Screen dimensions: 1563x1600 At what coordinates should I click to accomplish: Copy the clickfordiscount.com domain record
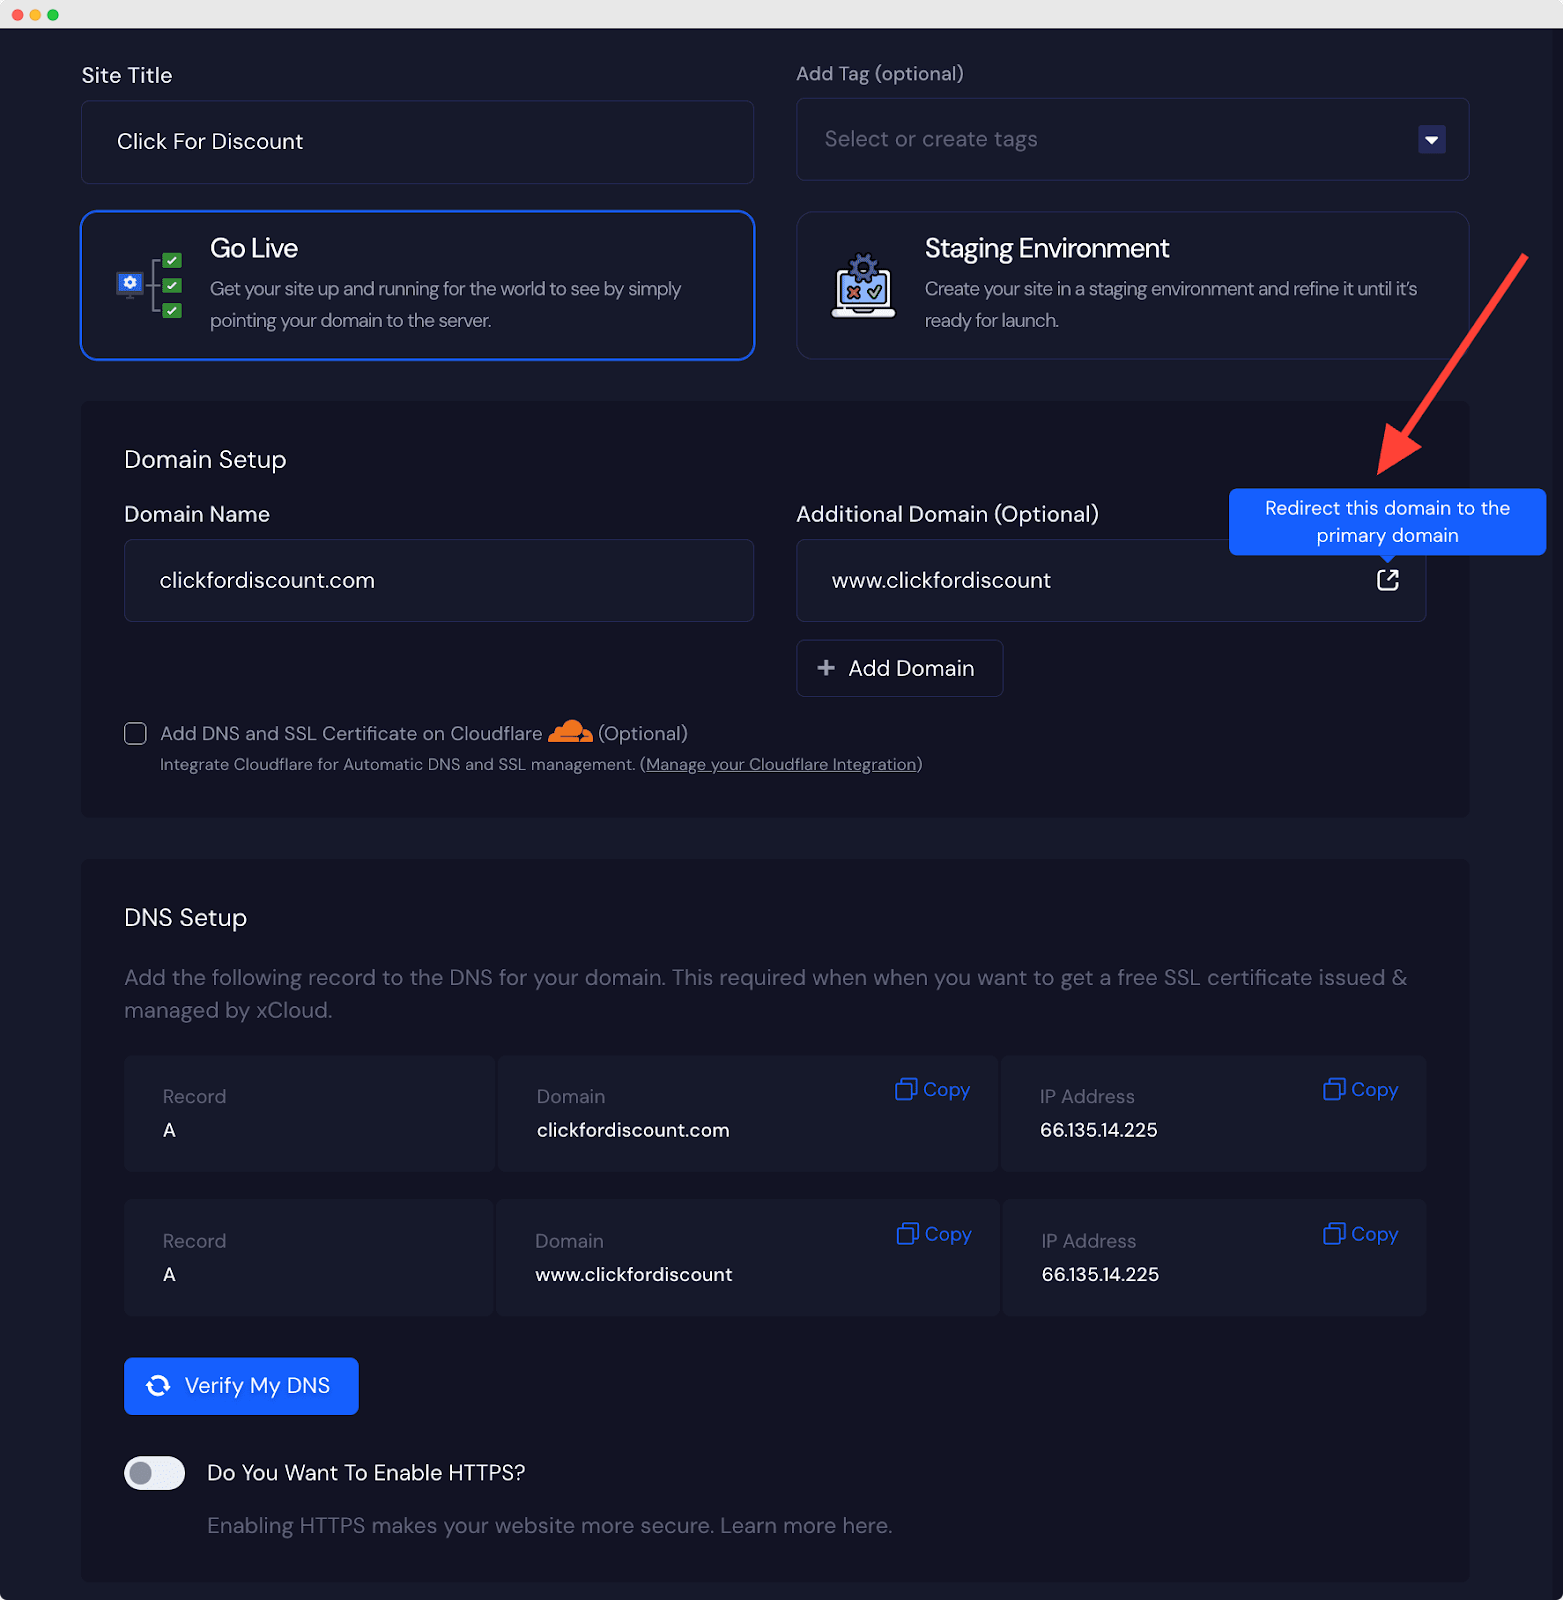[932, 1090]
